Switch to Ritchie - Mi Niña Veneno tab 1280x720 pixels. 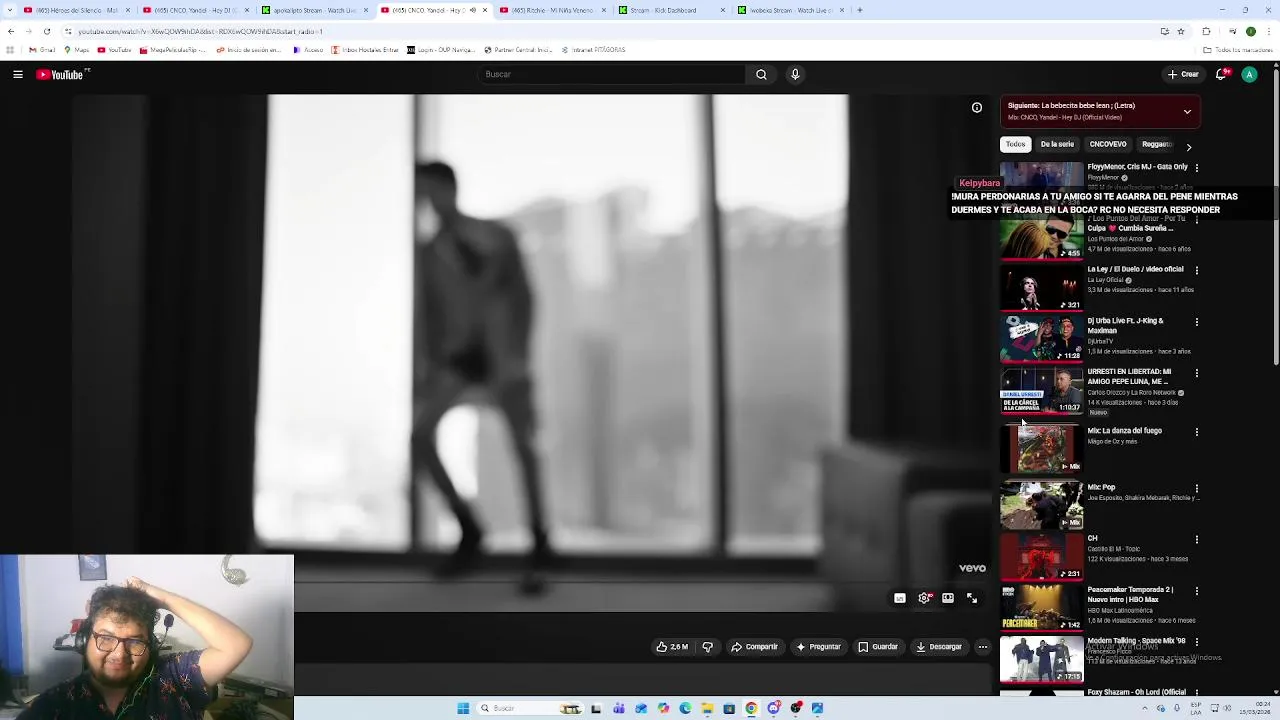552,10
